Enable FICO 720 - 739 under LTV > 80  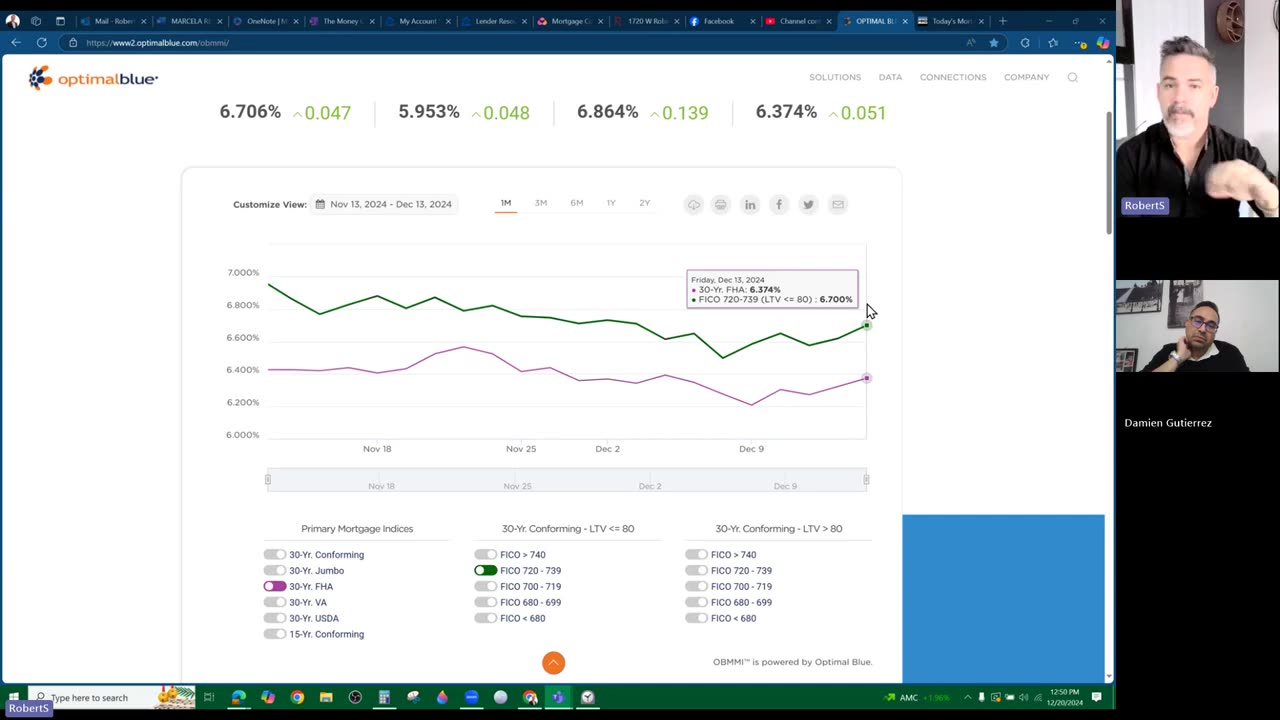(x=697, y=571)
